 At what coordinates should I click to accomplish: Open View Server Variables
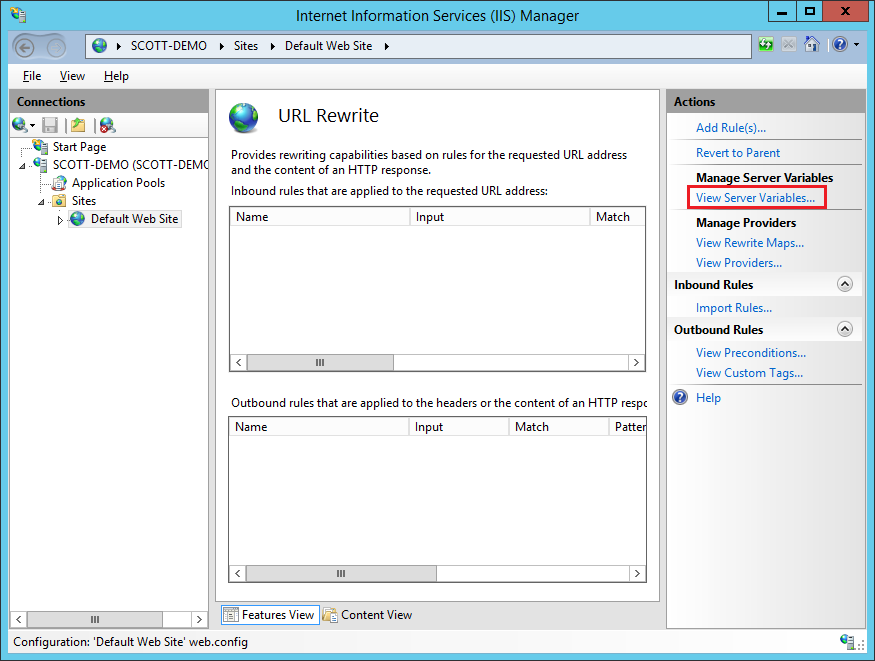(755, 197)
